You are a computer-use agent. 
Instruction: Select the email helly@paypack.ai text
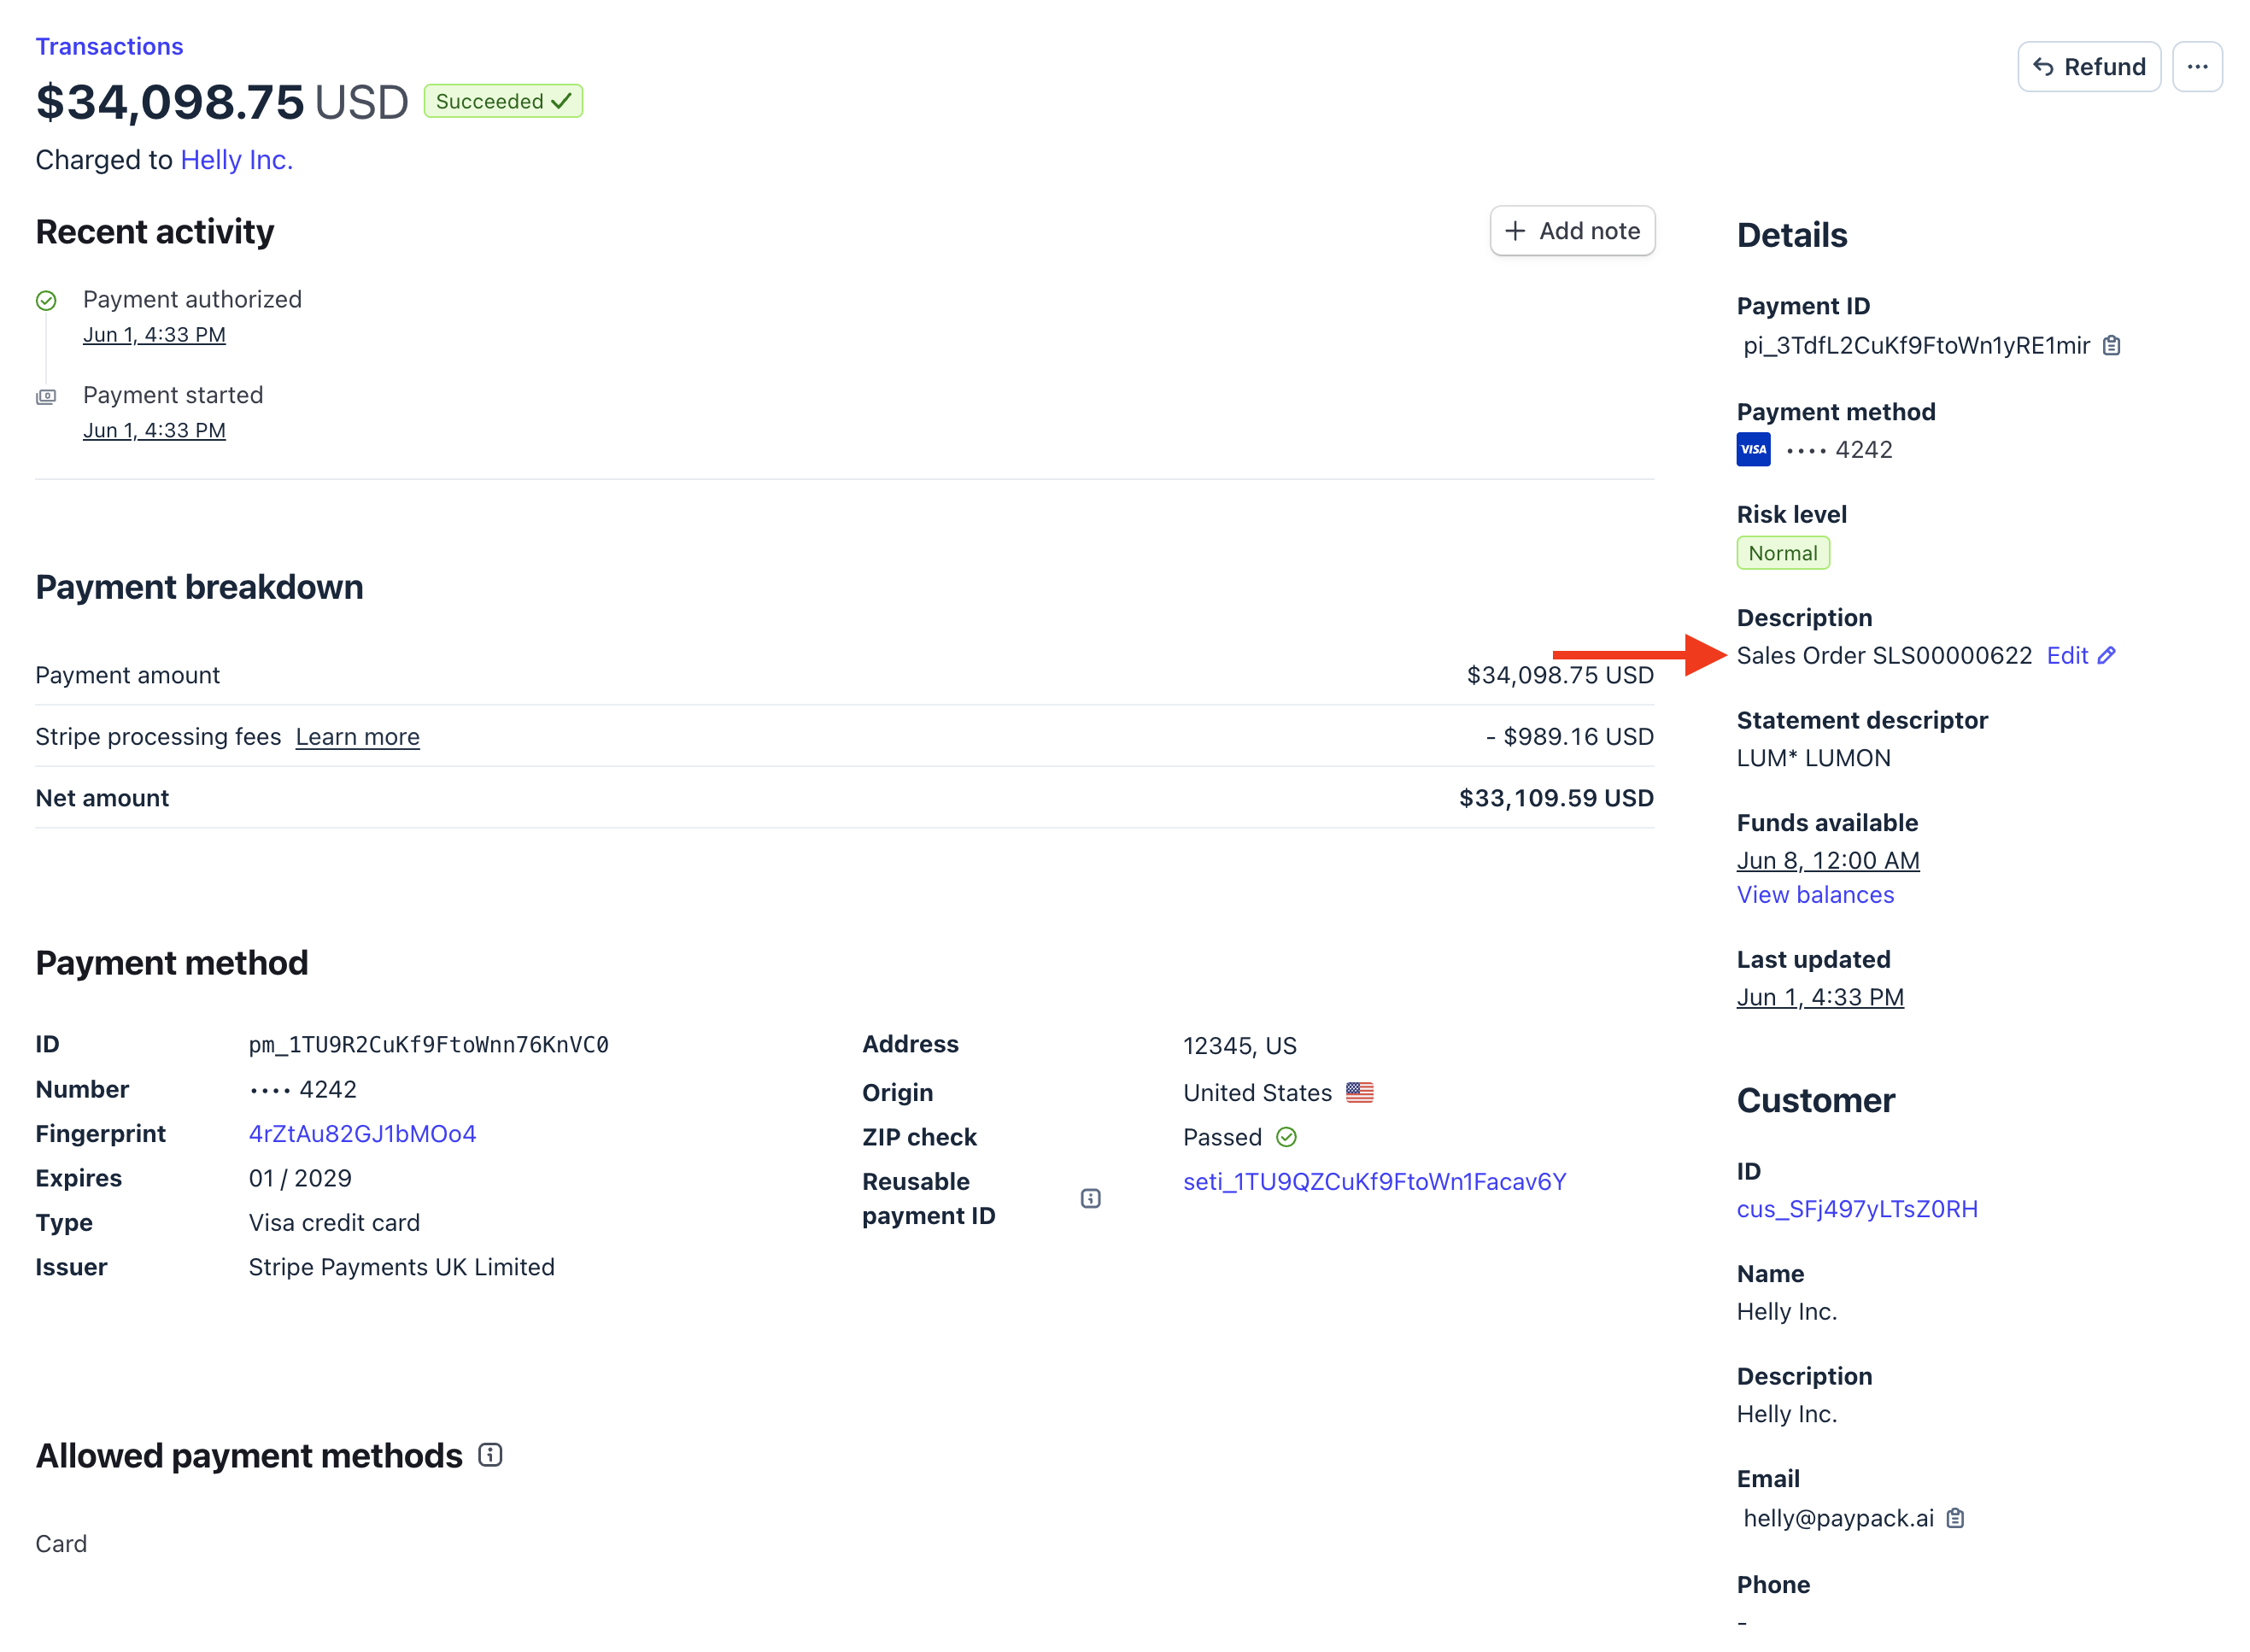point(1838,1518)
